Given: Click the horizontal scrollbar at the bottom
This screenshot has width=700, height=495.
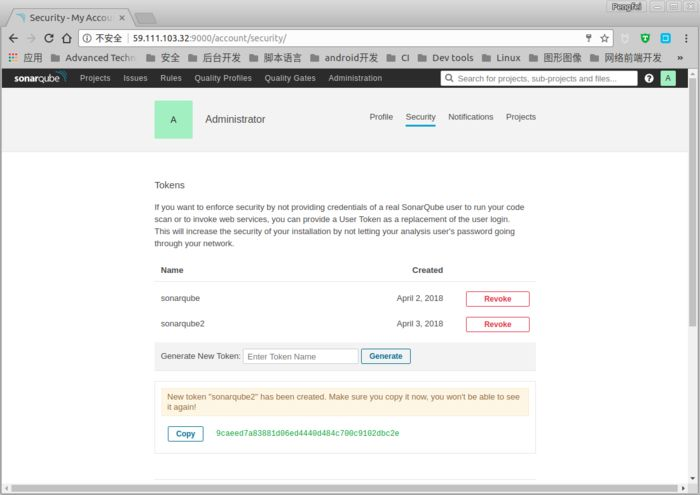Looking at the screenshot, I should [x=344, y=488].
